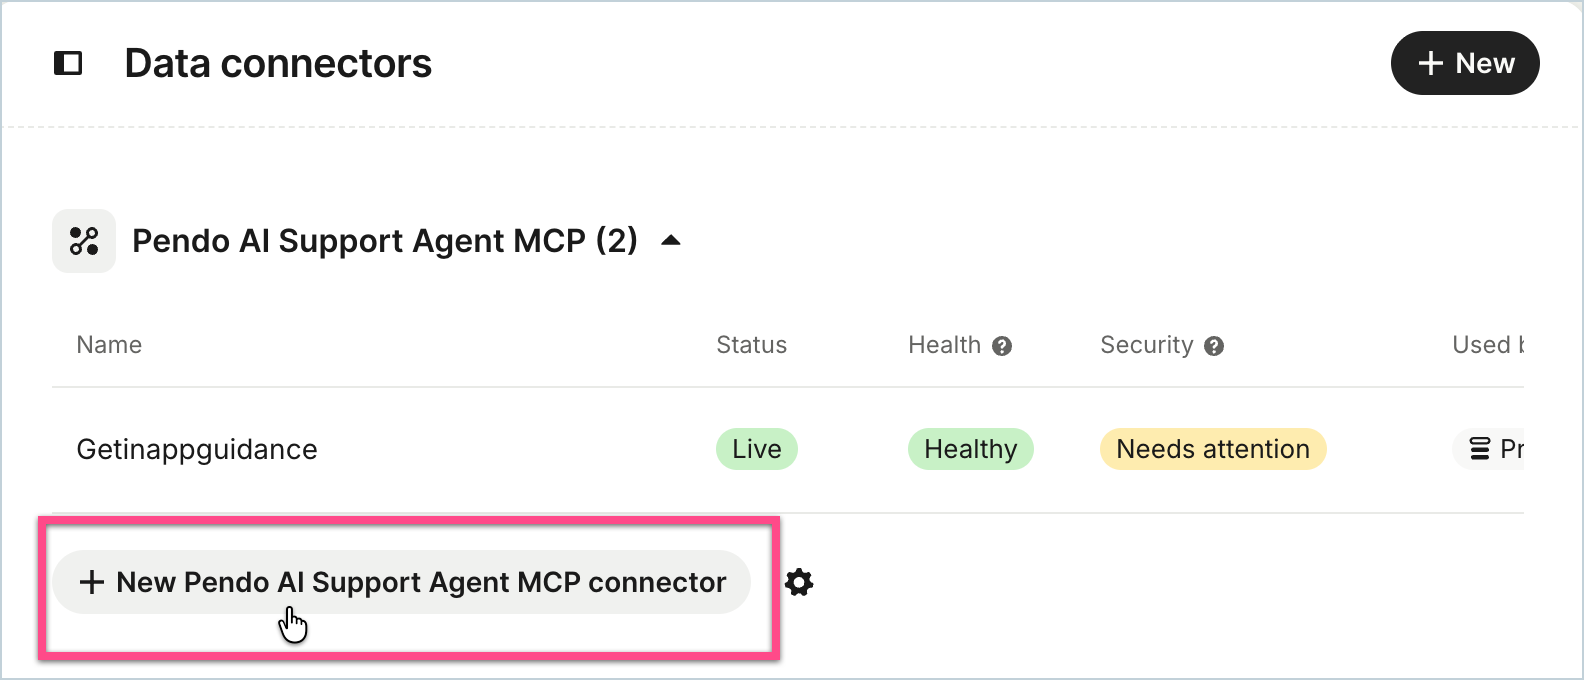
Task: Click the Pendo AI Support Agent MCP connector icon
Action: tap(84, 241)
